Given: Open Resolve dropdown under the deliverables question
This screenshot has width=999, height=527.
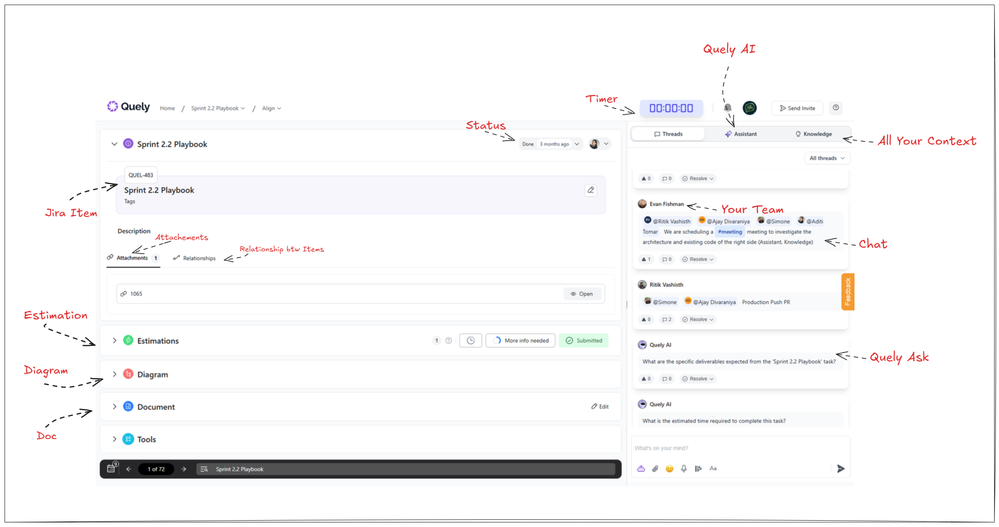Looking at the screenshot, I should tap(698, 379).
